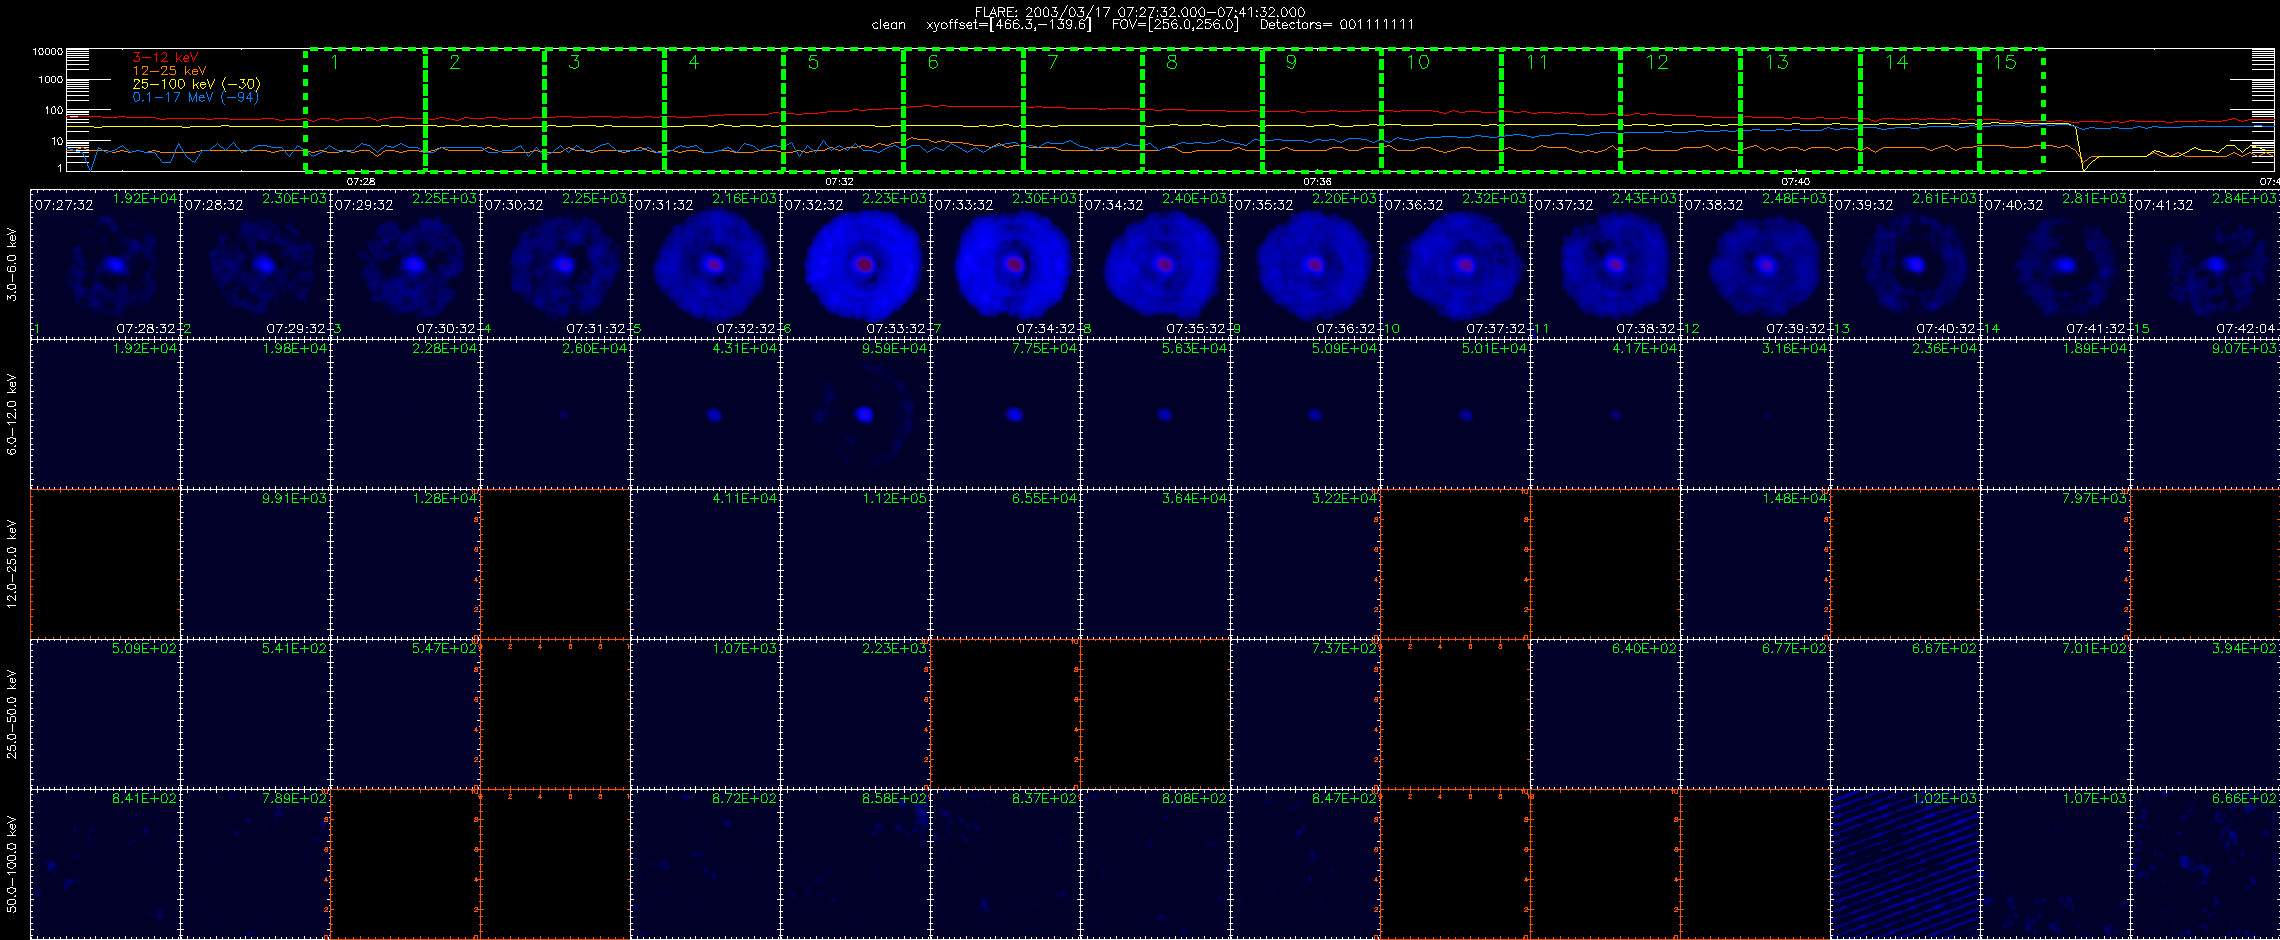2280x940 pixels.
Task: Open the striped 50–100 keV image labeled 1.02E+03
Action: pyautogui.click(x=1906, y=864)
